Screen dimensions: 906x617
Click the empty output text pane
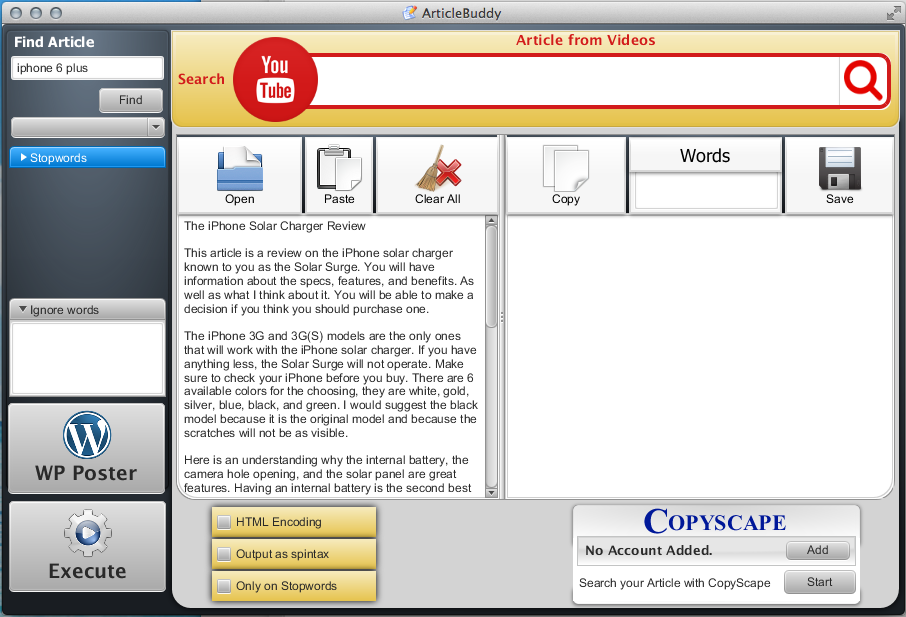[x=700, y=356]
